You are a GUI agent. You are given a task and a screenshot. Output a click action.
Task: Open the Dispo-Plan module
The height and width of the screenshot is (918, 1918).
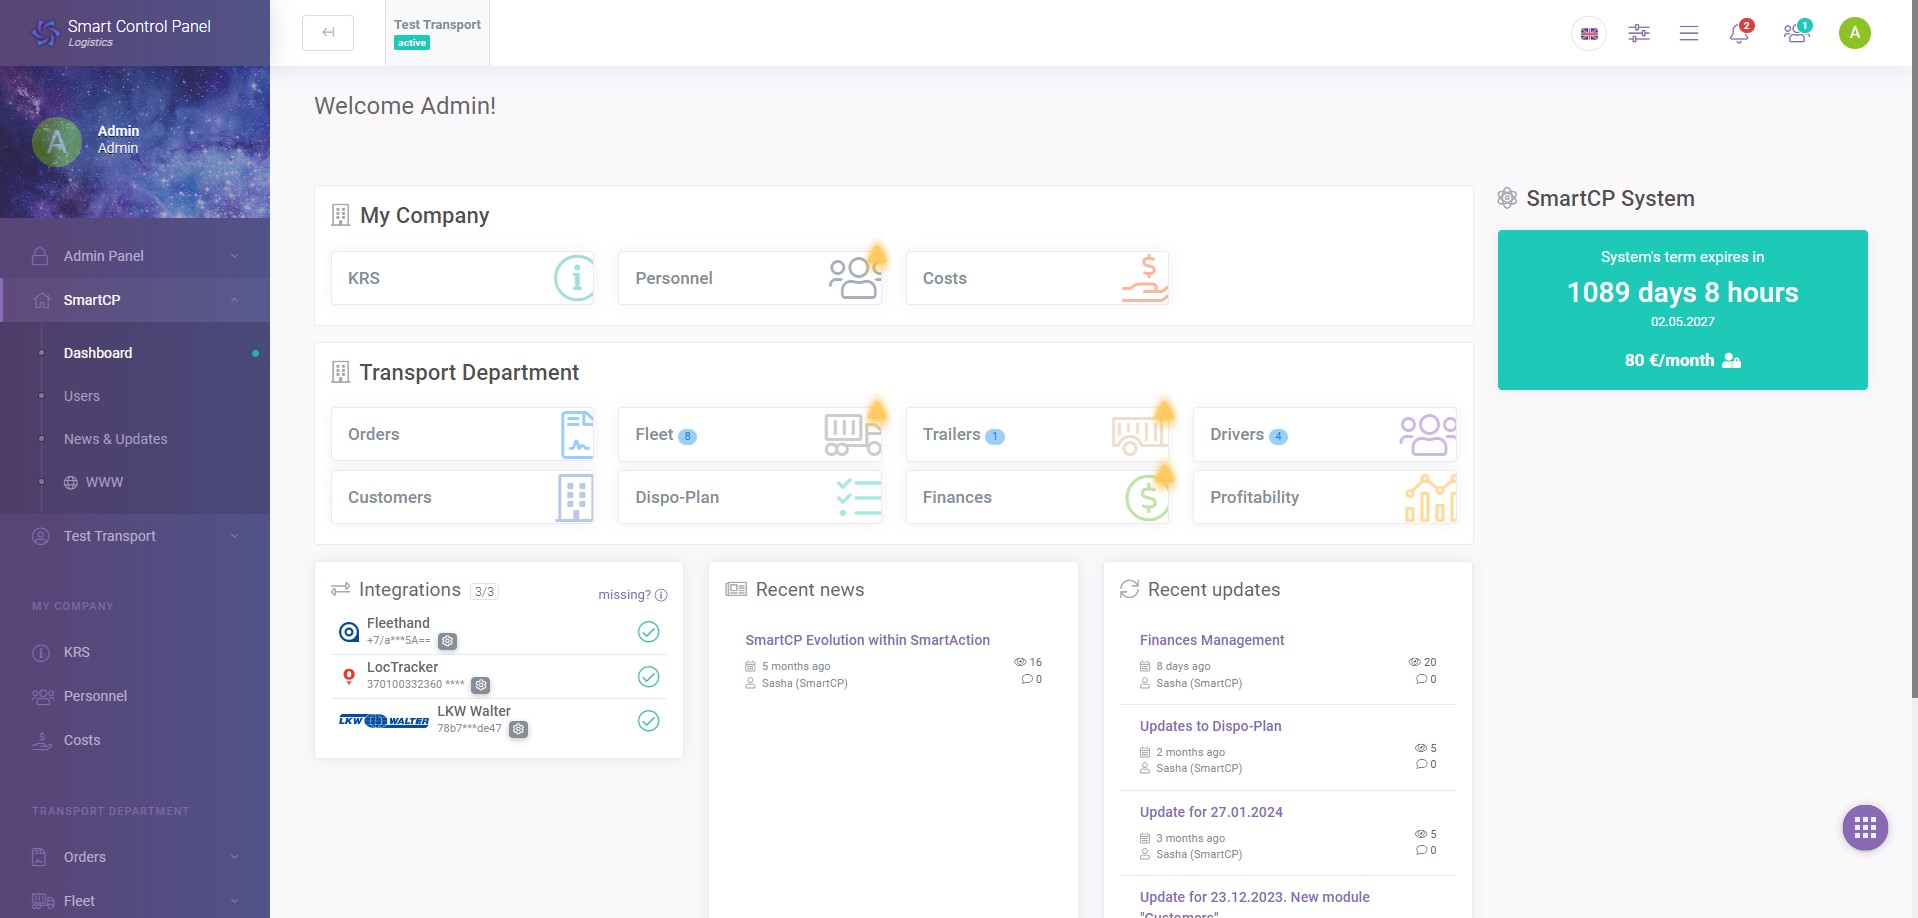(749, 497)
